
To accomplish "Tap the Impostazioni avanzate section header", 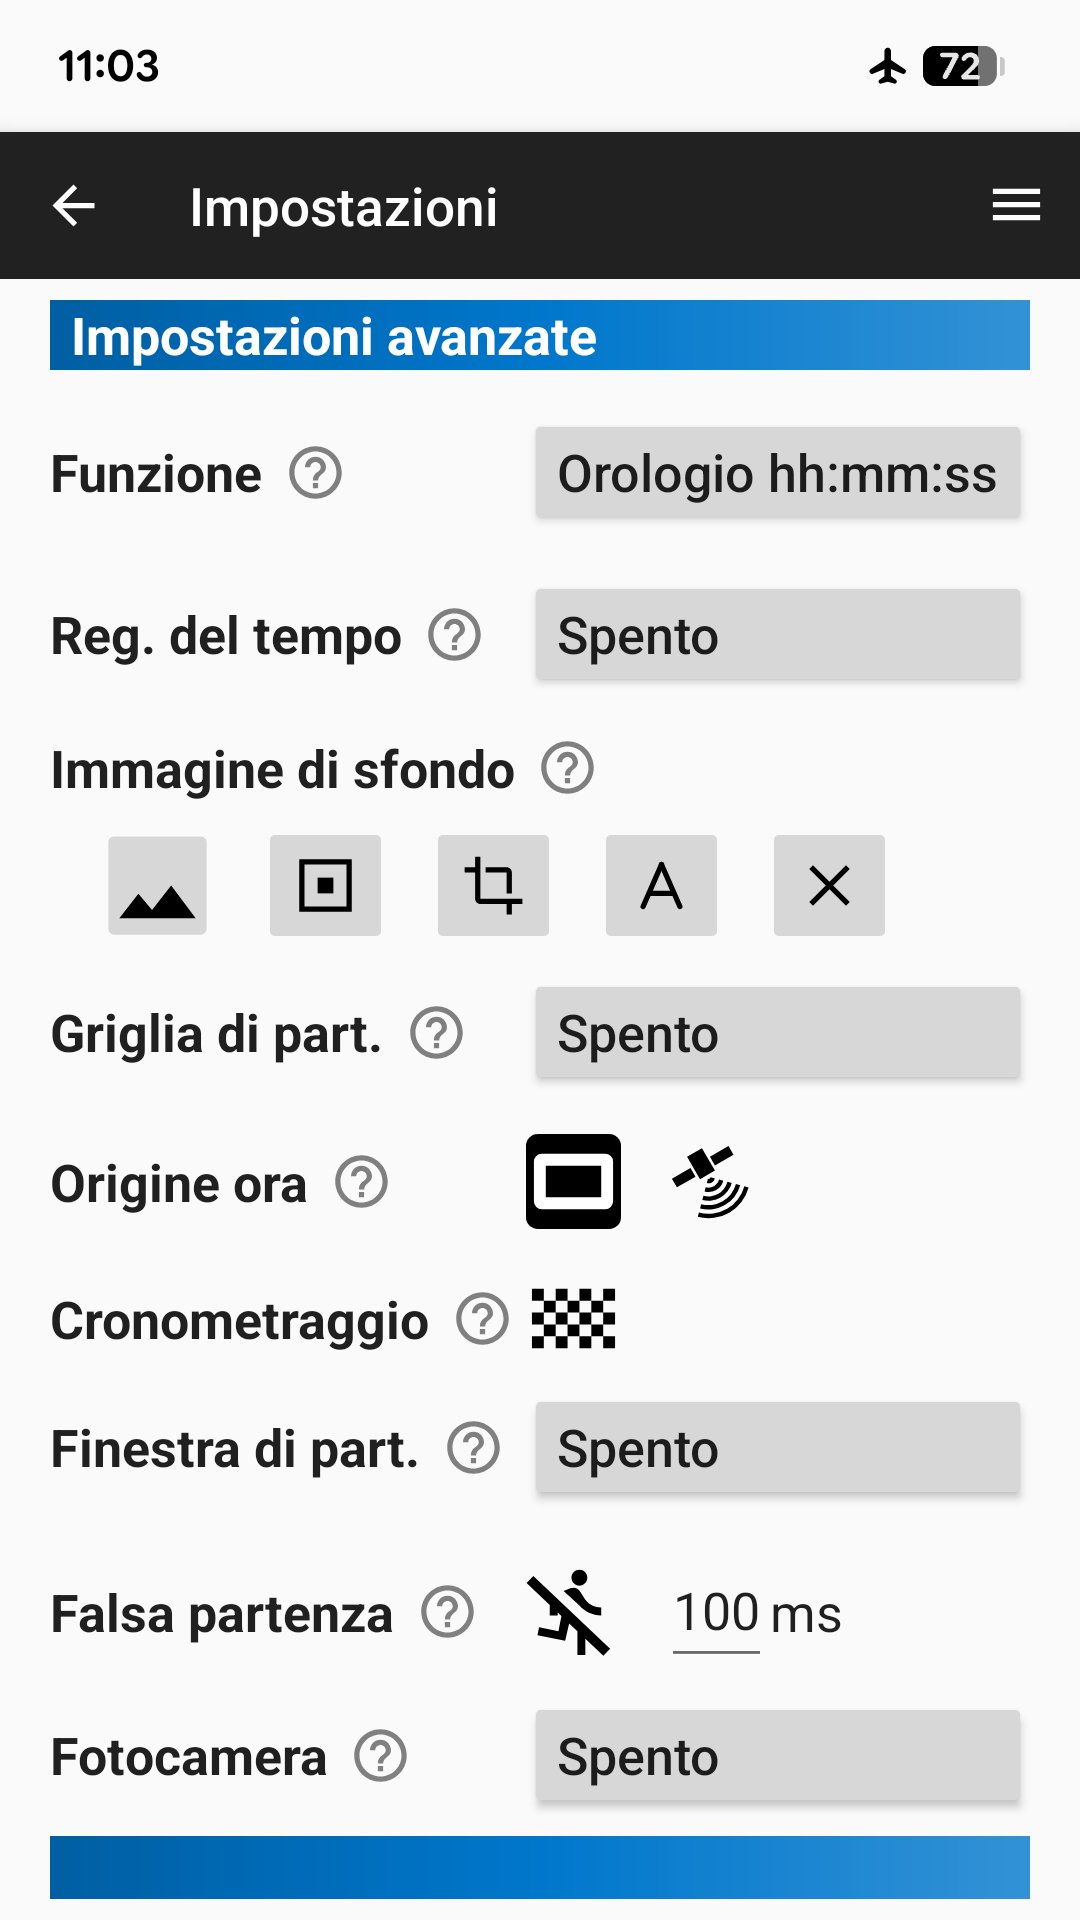I will [540, 336].
